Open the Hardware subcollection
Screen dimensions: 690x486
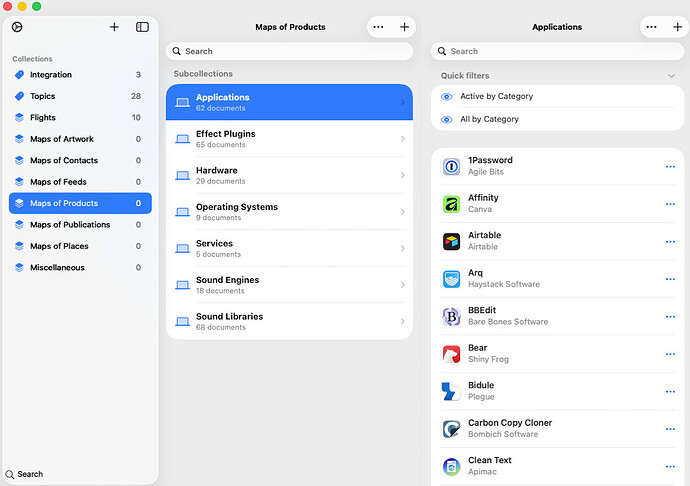click(288, 175)
